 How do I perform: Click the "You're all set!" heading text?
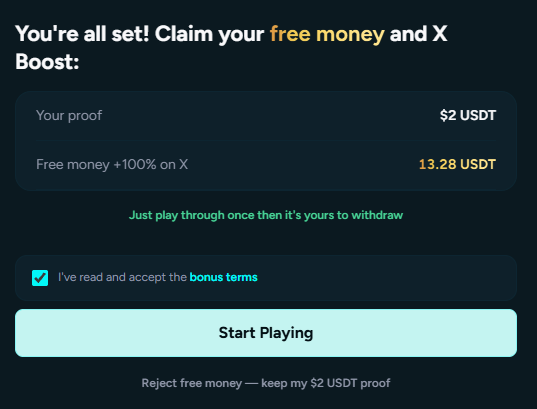pyautogui.click(x=82, y=34)
